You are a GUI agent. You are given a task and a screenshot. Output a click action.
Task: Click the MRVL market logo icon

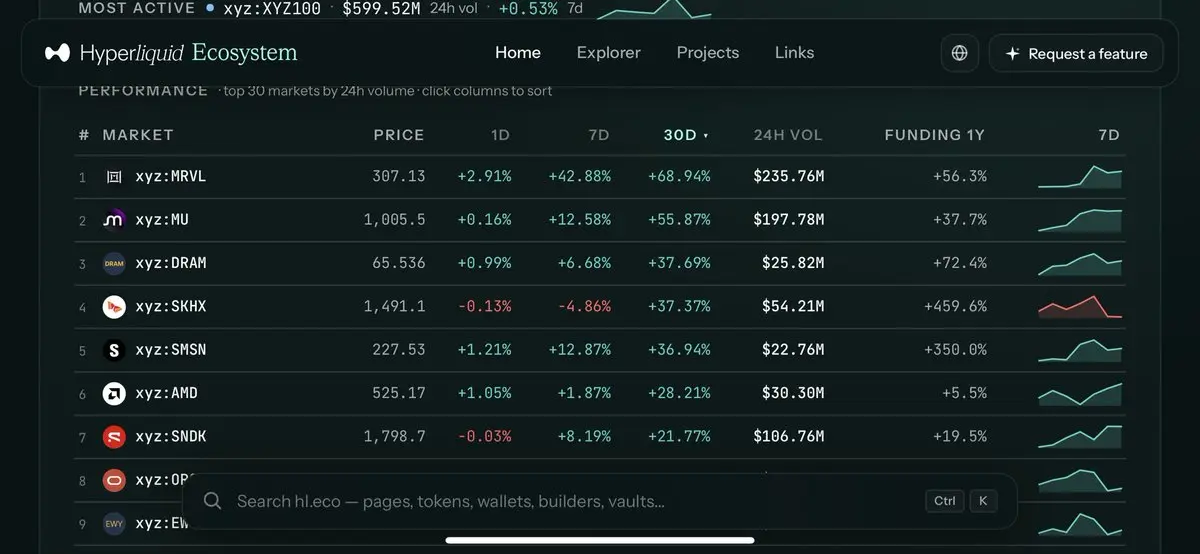click(114, 176)
